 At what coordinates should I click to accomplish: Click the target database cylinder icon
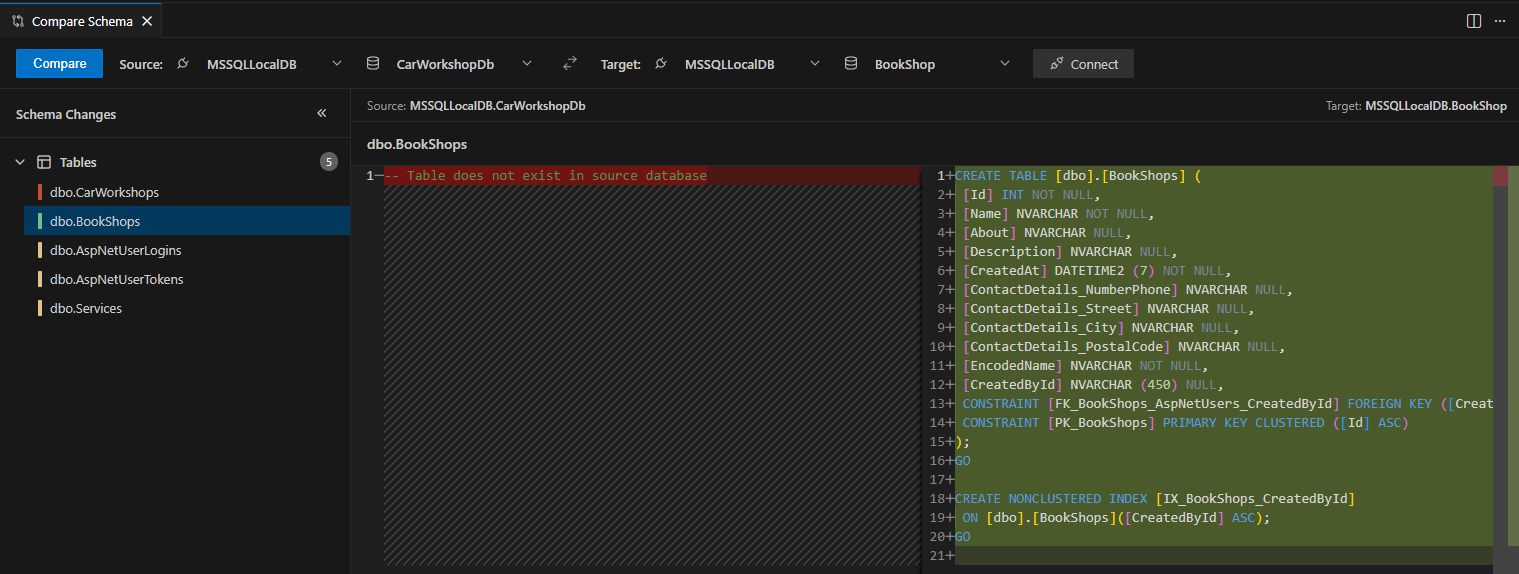pos(851,64)
